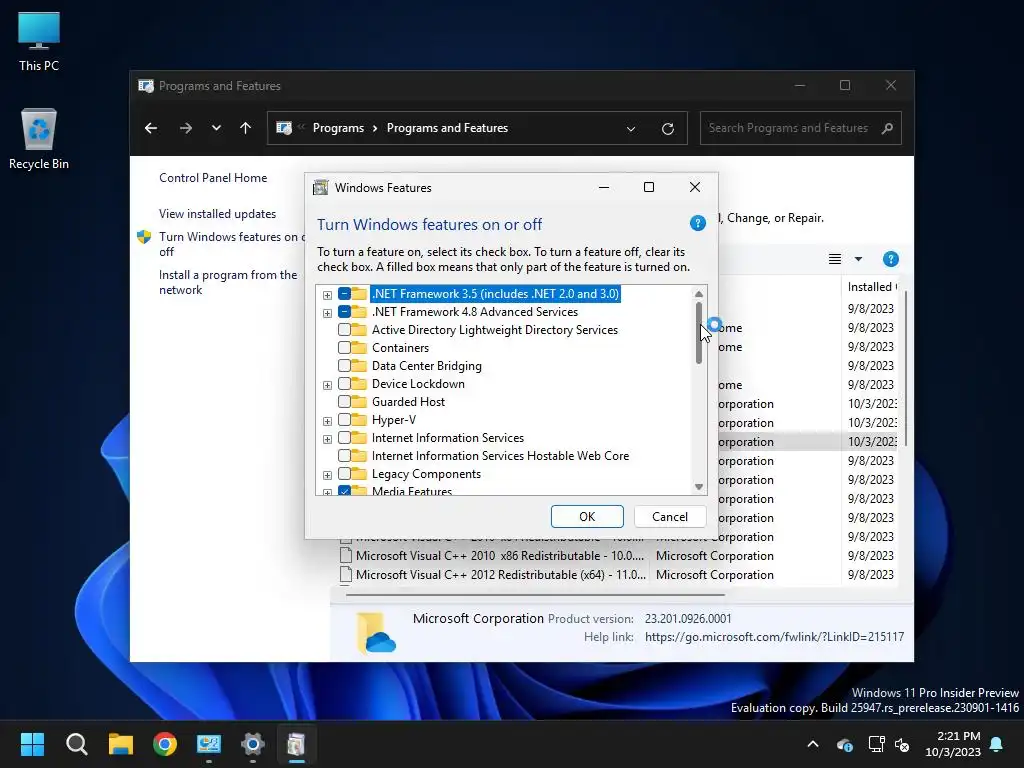Expand the Hyper-V node
The image size is (1024, 768).
pos(327,421)
